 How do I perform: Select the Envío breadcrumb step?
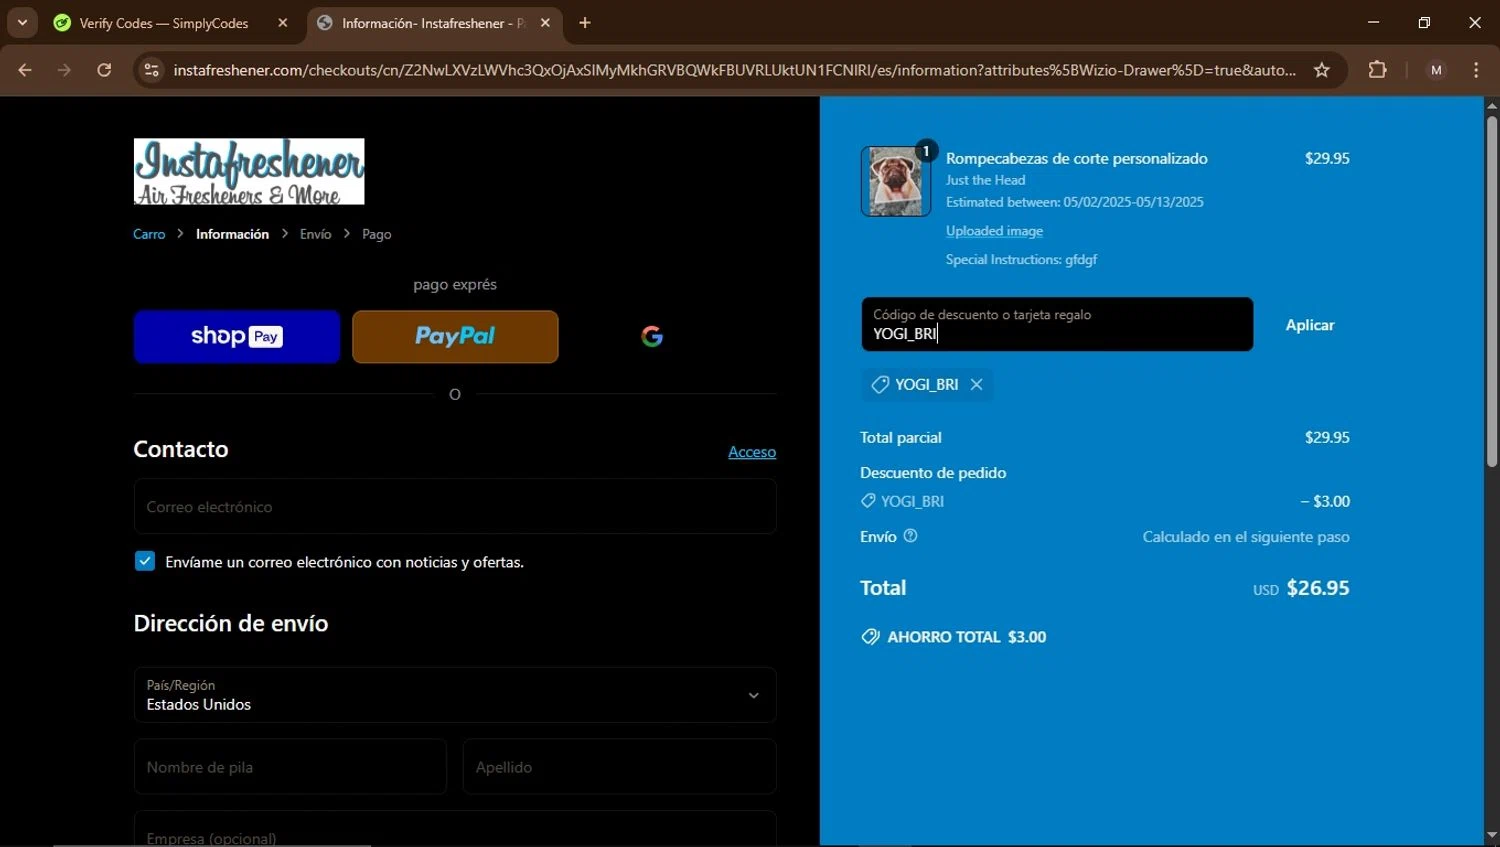click(x=315, y=234)
